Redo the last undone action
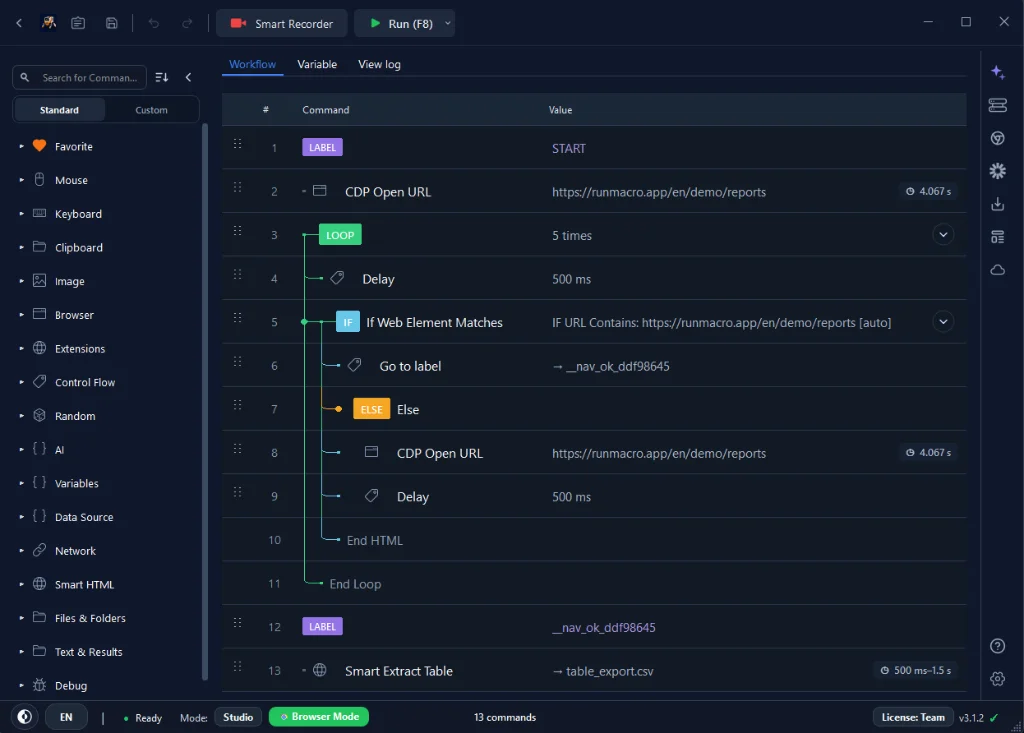Viewport: 1024px width, 733px height. click(x=187, y=24)
